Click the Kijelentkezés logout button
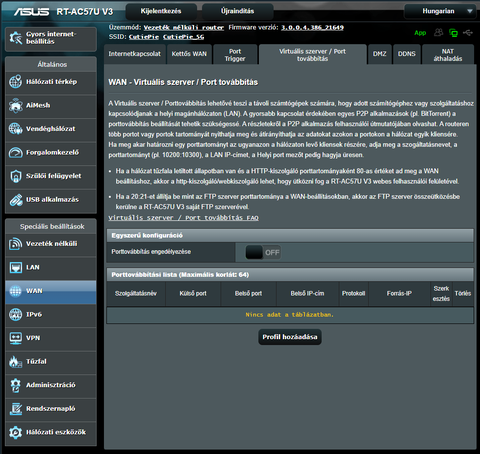480x454 pixels. coord(161,11)
